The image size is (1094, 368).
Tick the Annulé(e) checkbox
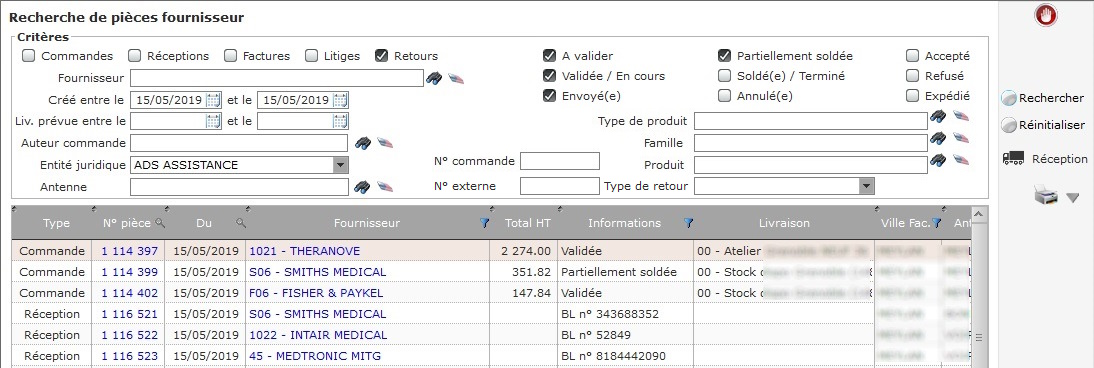(724, 96)
